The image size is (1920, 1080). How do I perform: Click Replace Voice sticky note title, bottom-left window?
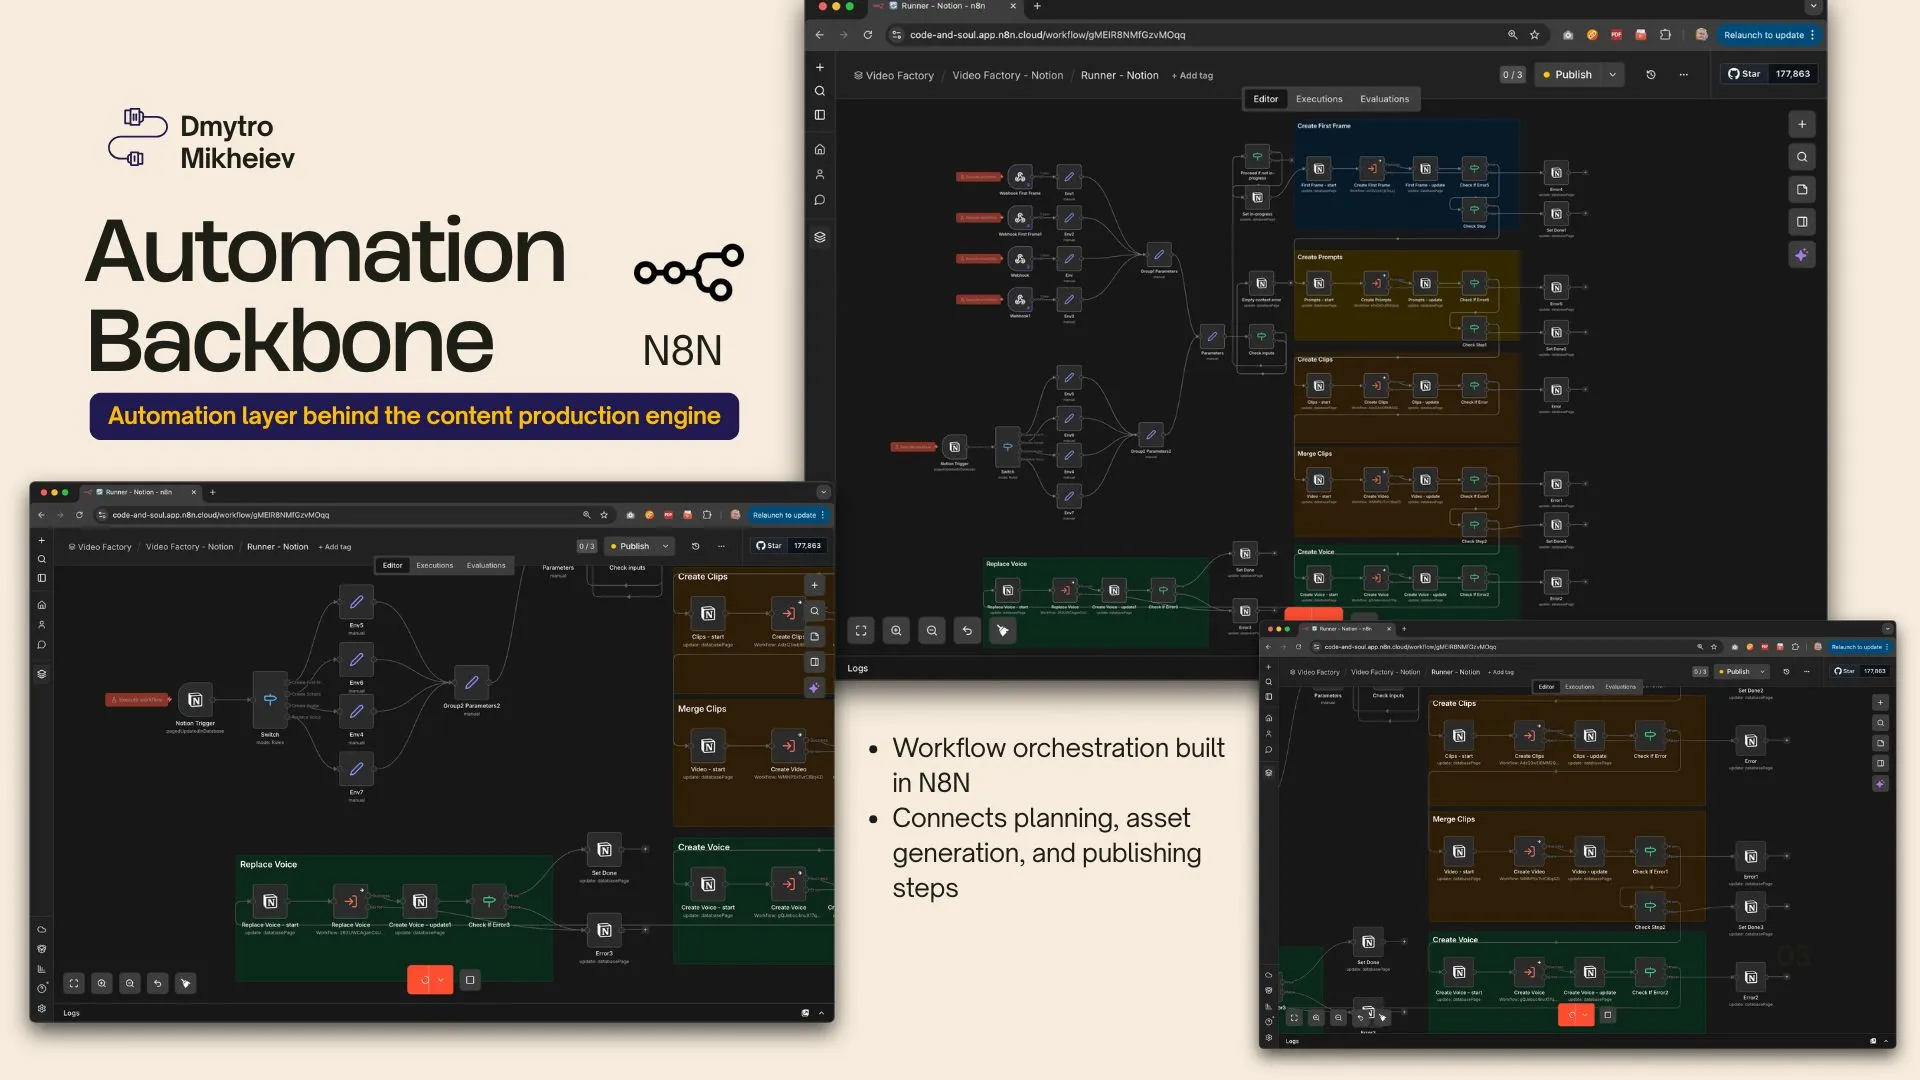tap(268, 865)
